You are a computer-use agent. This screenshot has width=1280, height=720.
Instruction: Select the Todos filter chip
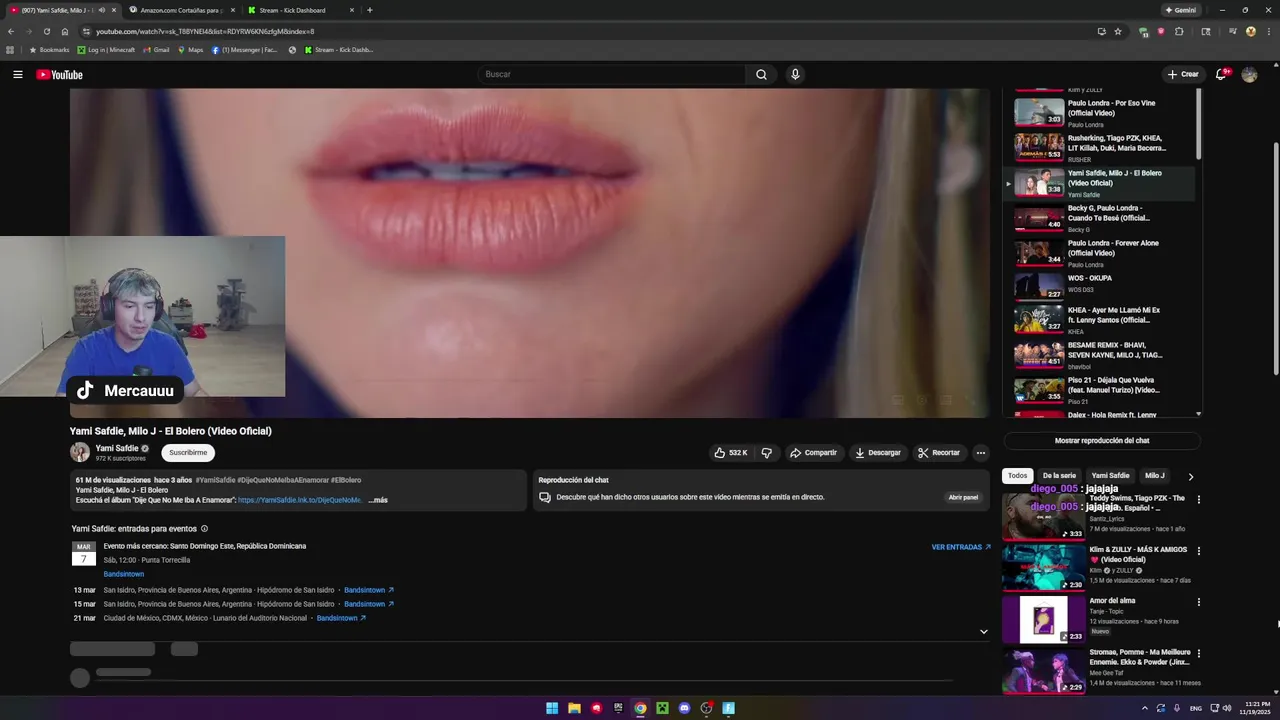click(x=1017, y=476)
